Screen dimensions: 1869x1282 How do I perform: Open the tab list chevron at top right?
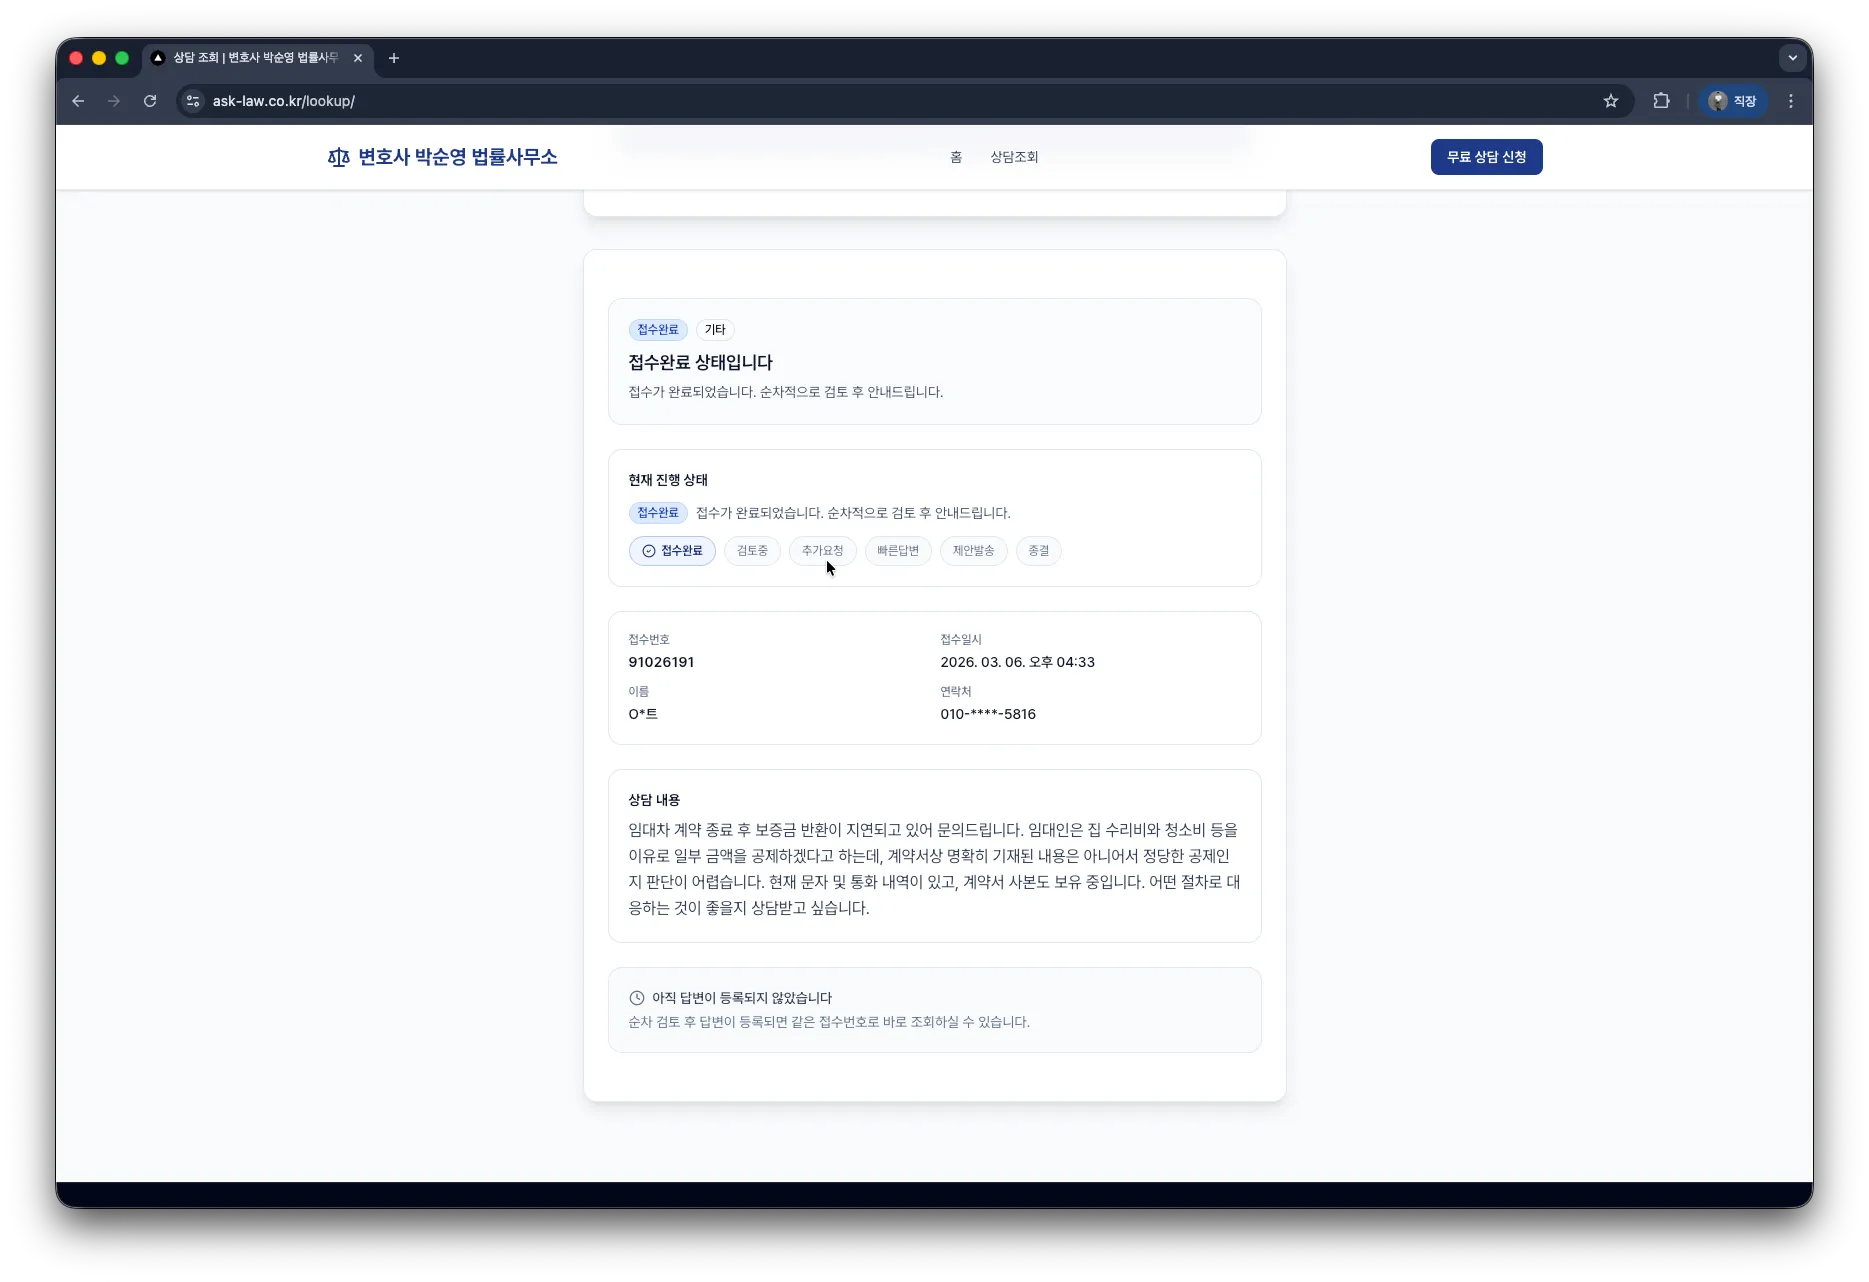(x=1793, y=58)
